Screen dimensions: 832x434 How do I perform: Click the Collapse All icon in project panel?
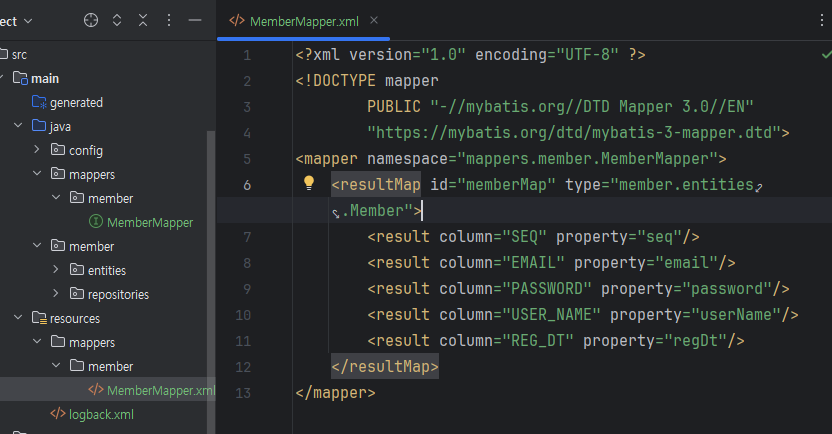pos(143,21)
